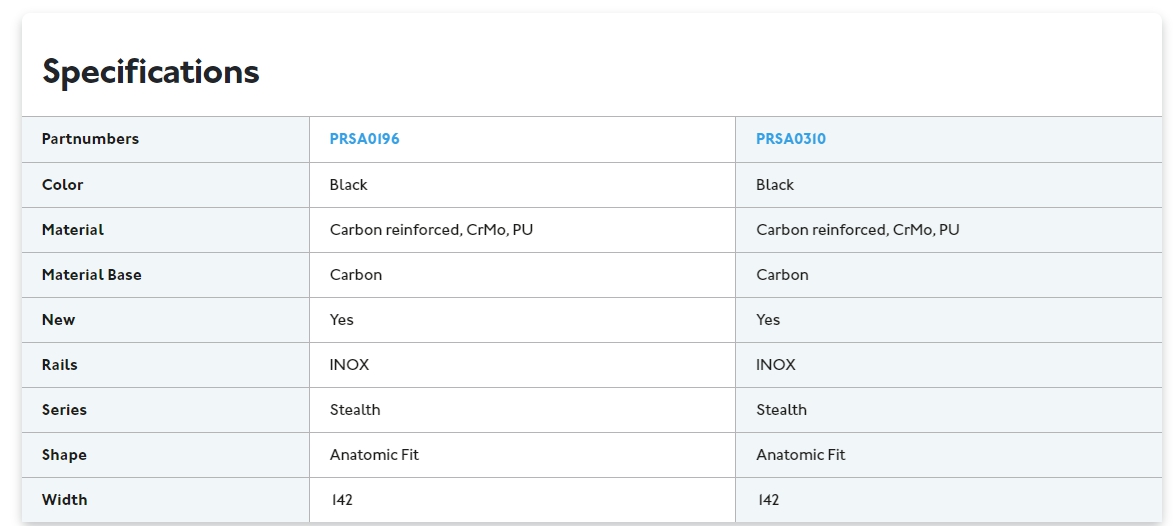The image size is (1174, 526).
Task: Select the Stealth series value under PRSA0196
Action: (x=355, y=409)
